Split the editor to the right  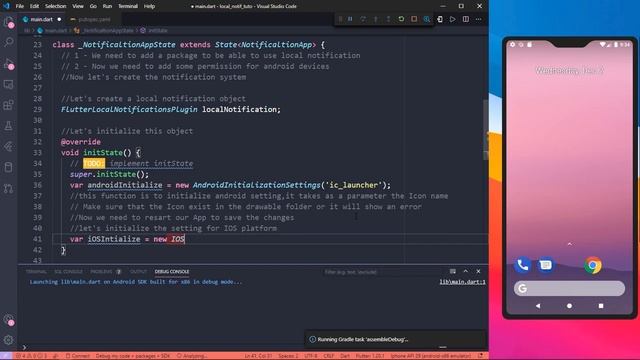click(466, 19)
